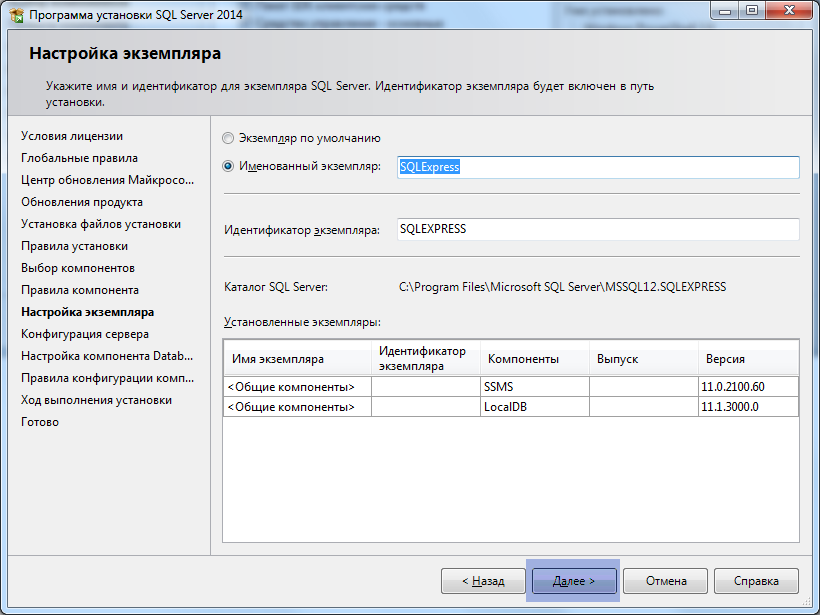This screenshot has width=820, height=615.
Task: Click the Имя экземпляра column header
Action: click(298, 358)
